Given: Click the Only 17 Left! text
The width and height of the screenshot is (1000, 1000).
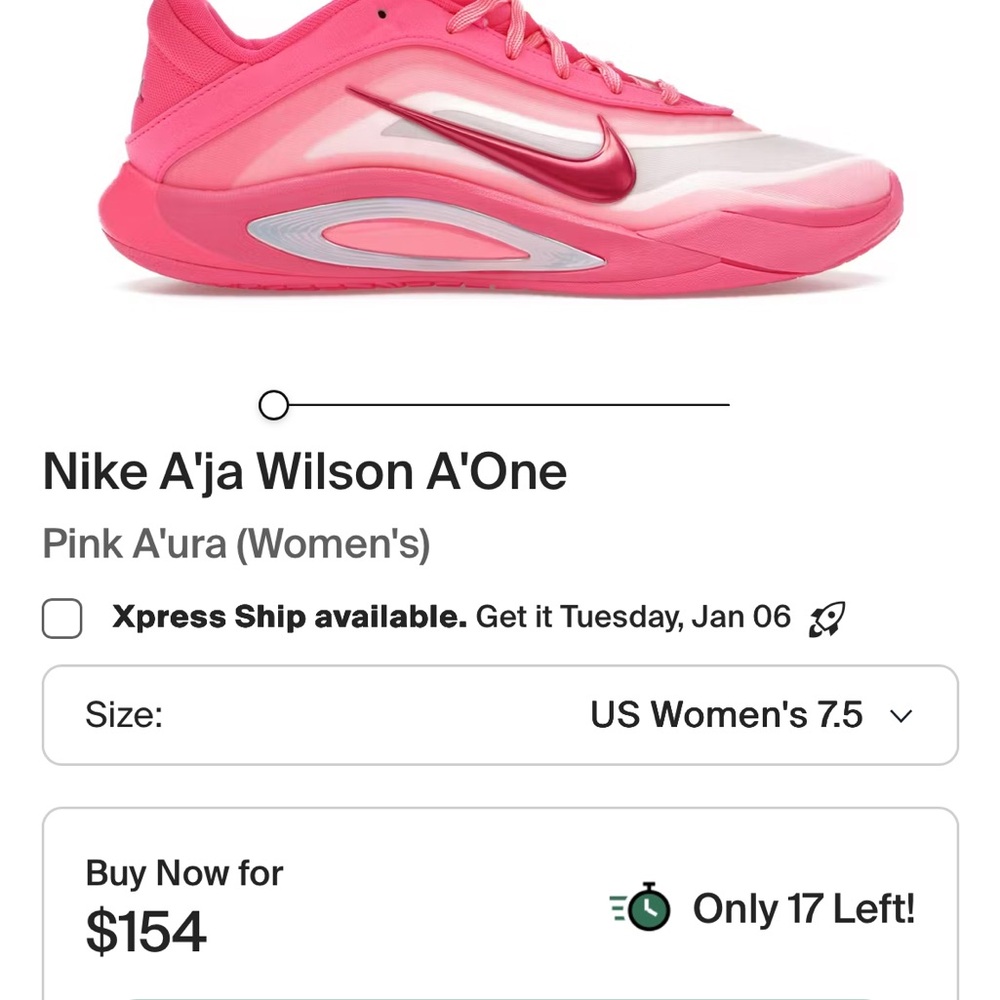Looking at the screenshot, I should (803, 908).
